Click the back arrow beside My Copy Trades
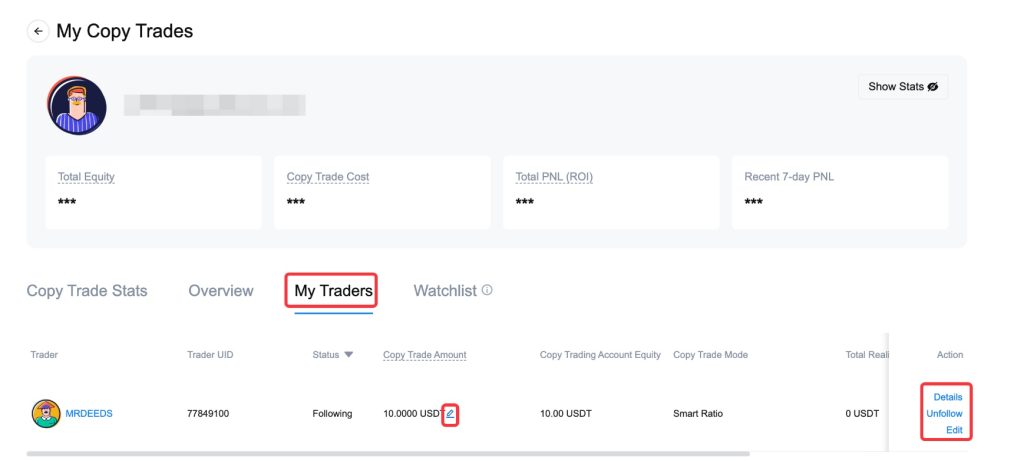 (x=38, y=31)
